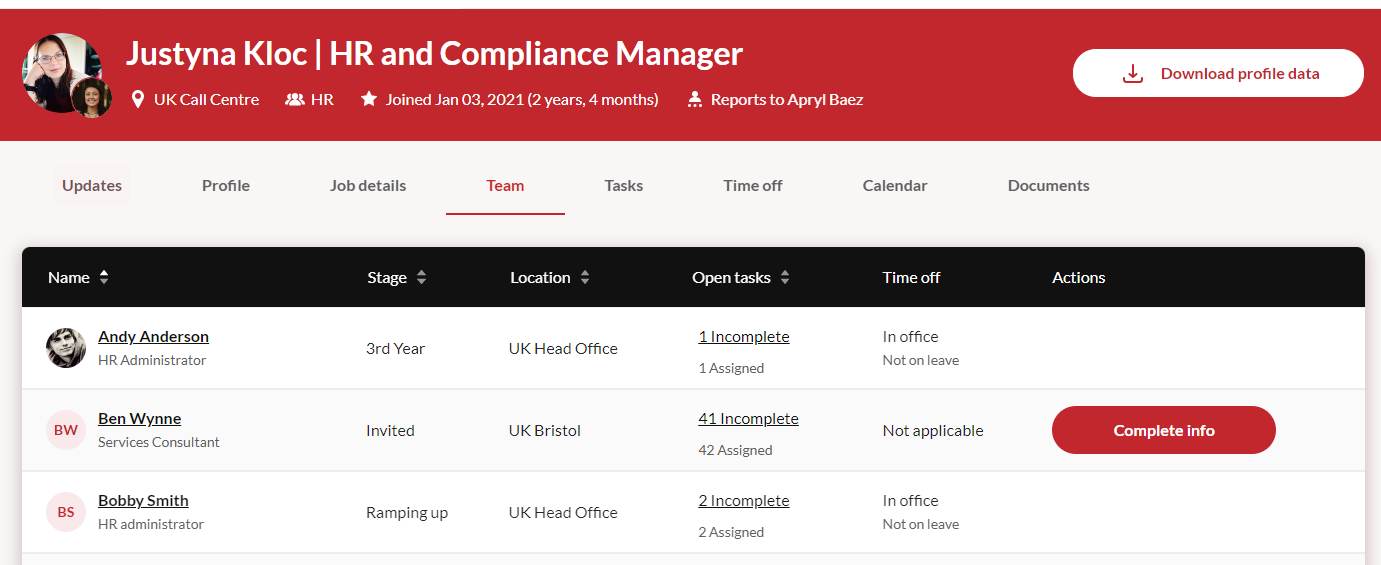
Task: Open Justyna Kloc's profile photo
Action: pos(60,72)
